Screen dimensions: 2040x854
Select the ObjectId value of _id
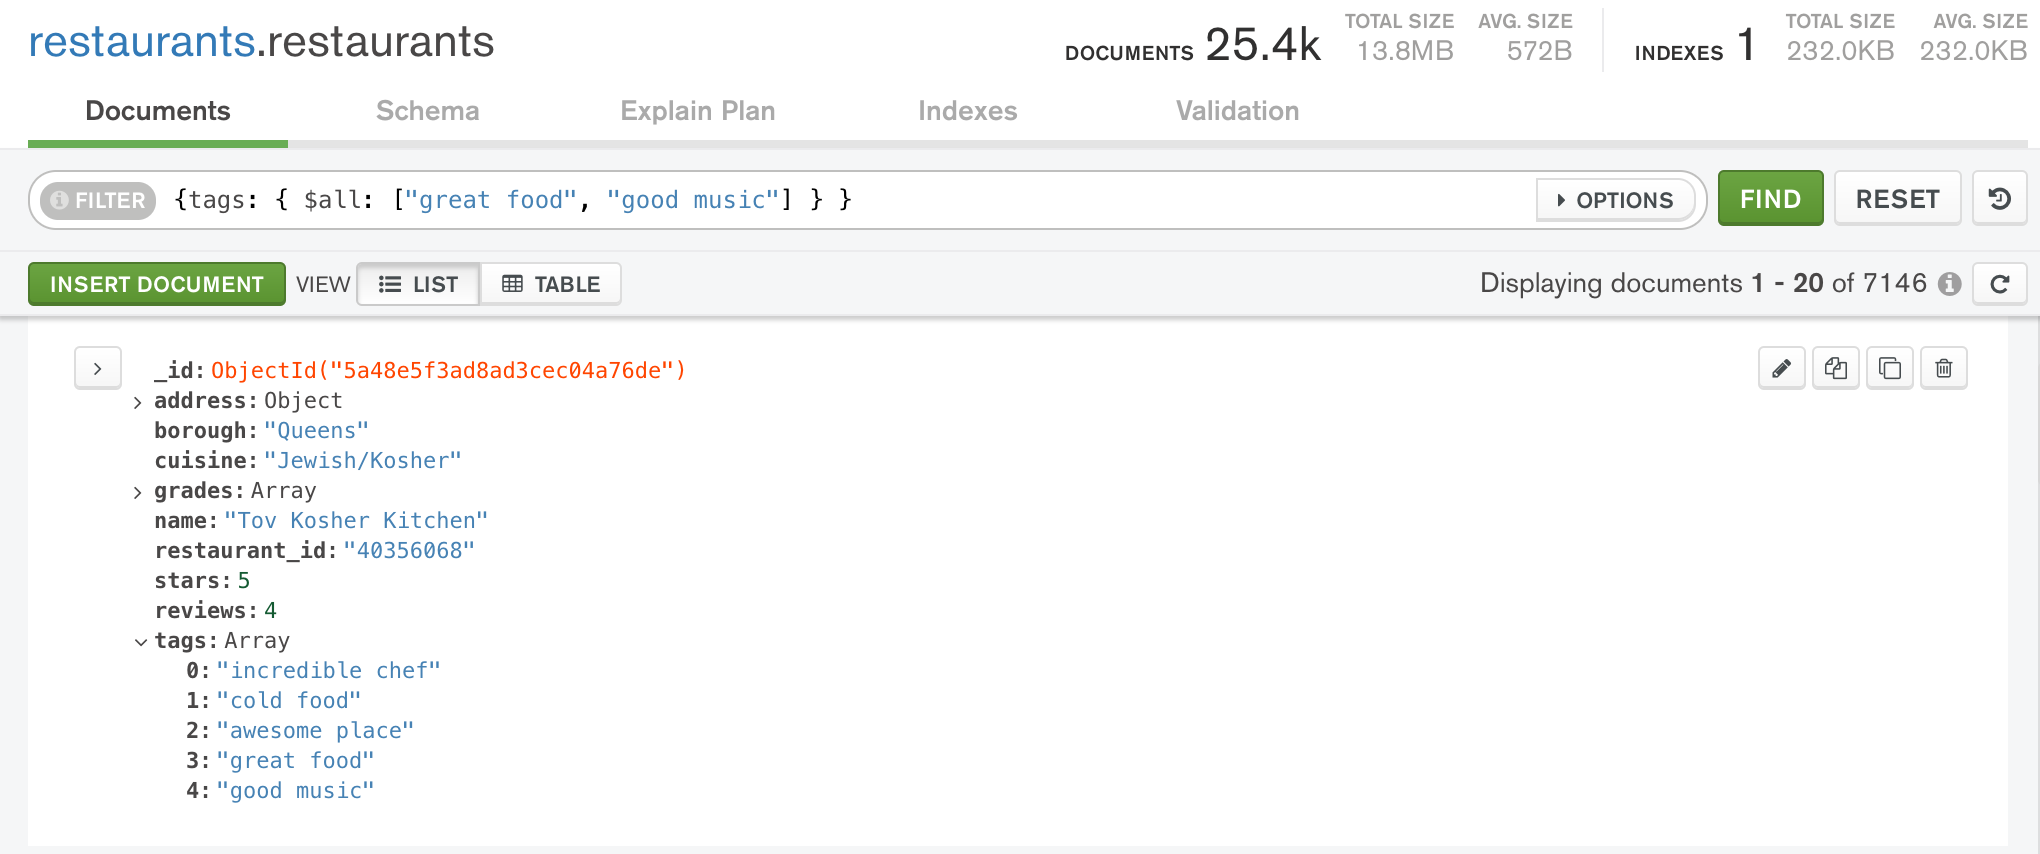[448, 371]
